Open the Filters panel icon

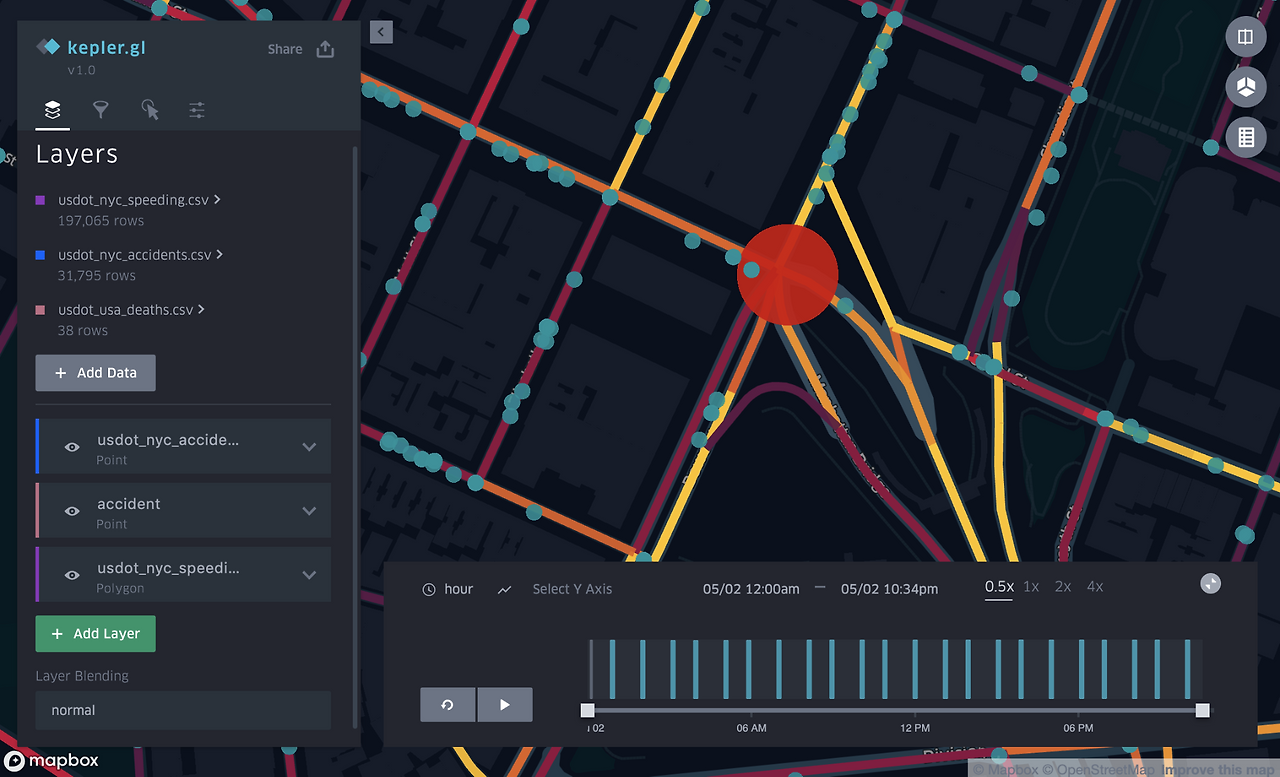click(x=100, y=110)
